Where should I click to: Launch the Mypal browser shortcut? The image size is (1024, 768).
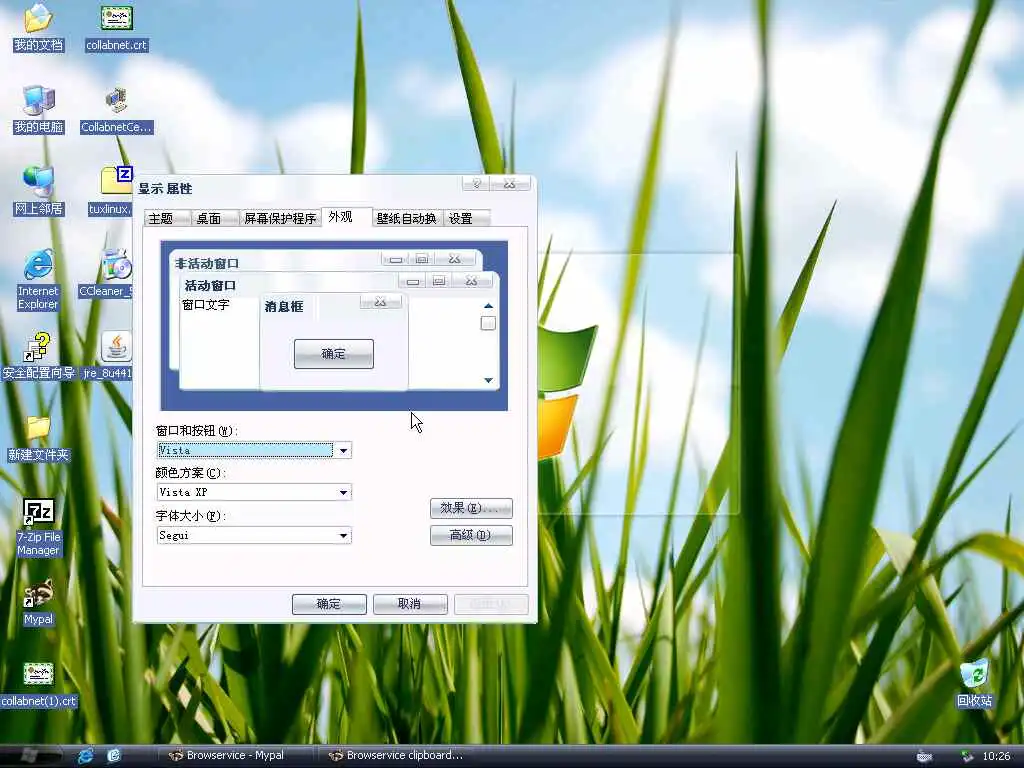39,602
